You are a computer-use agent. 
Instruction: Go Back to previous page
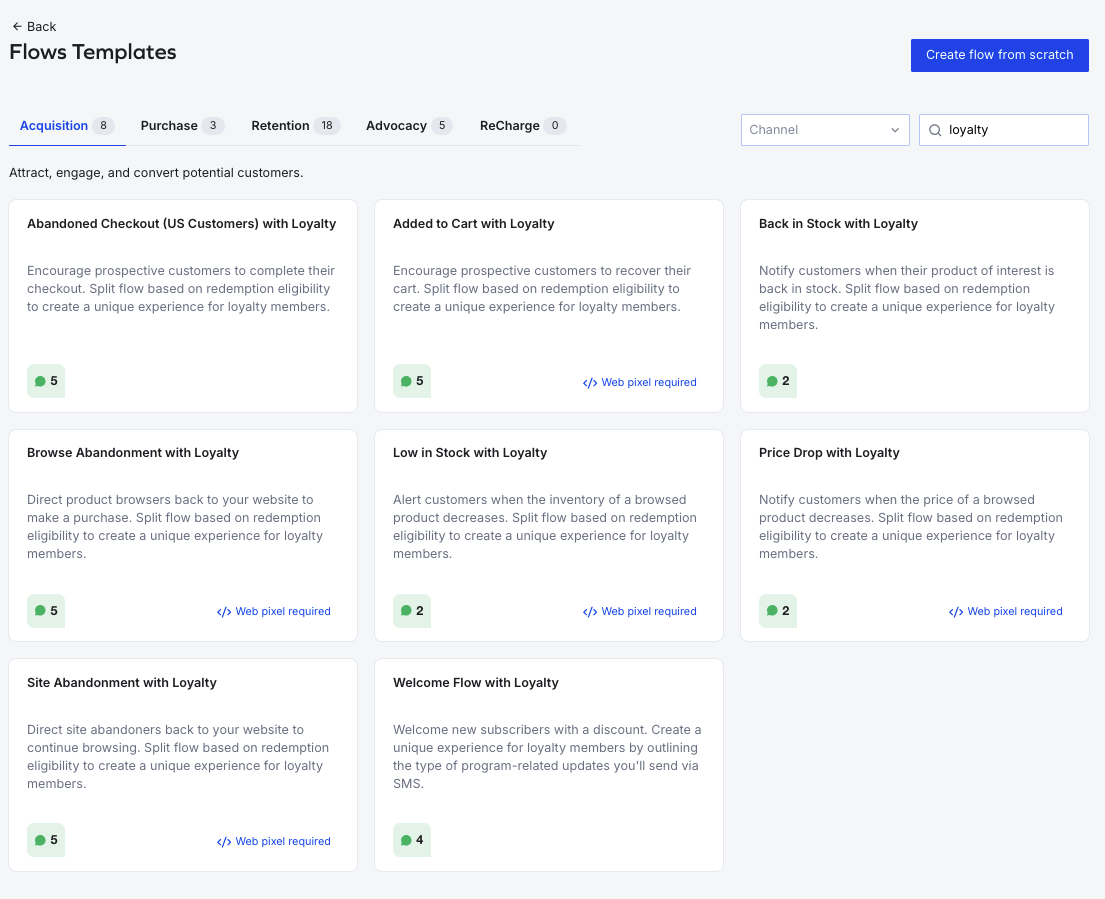[34, 27]
